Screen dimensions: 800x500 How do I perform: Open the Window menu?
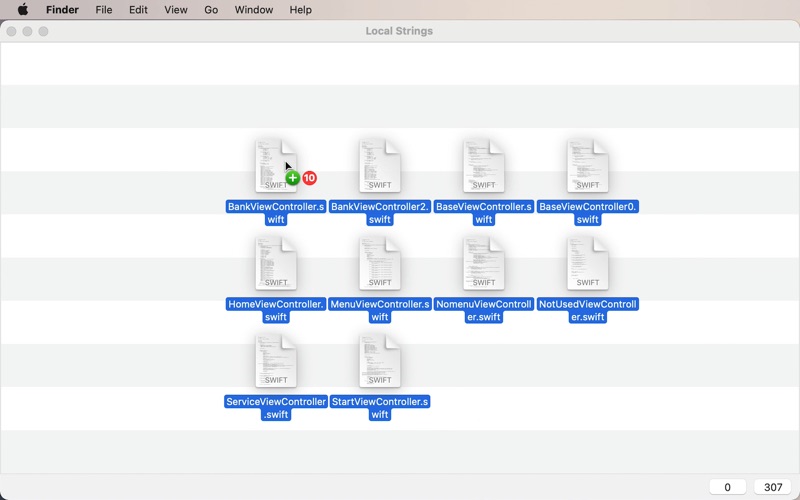coord(254,10)
